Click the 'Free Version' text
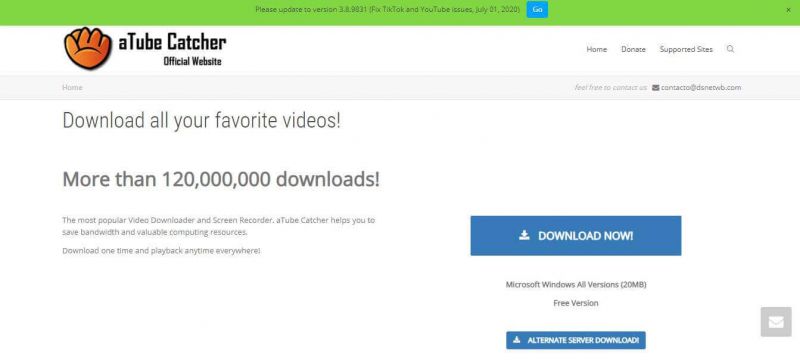Image resolution: width=800 pixels, height=360 pixels. click(x=576, y=303)
